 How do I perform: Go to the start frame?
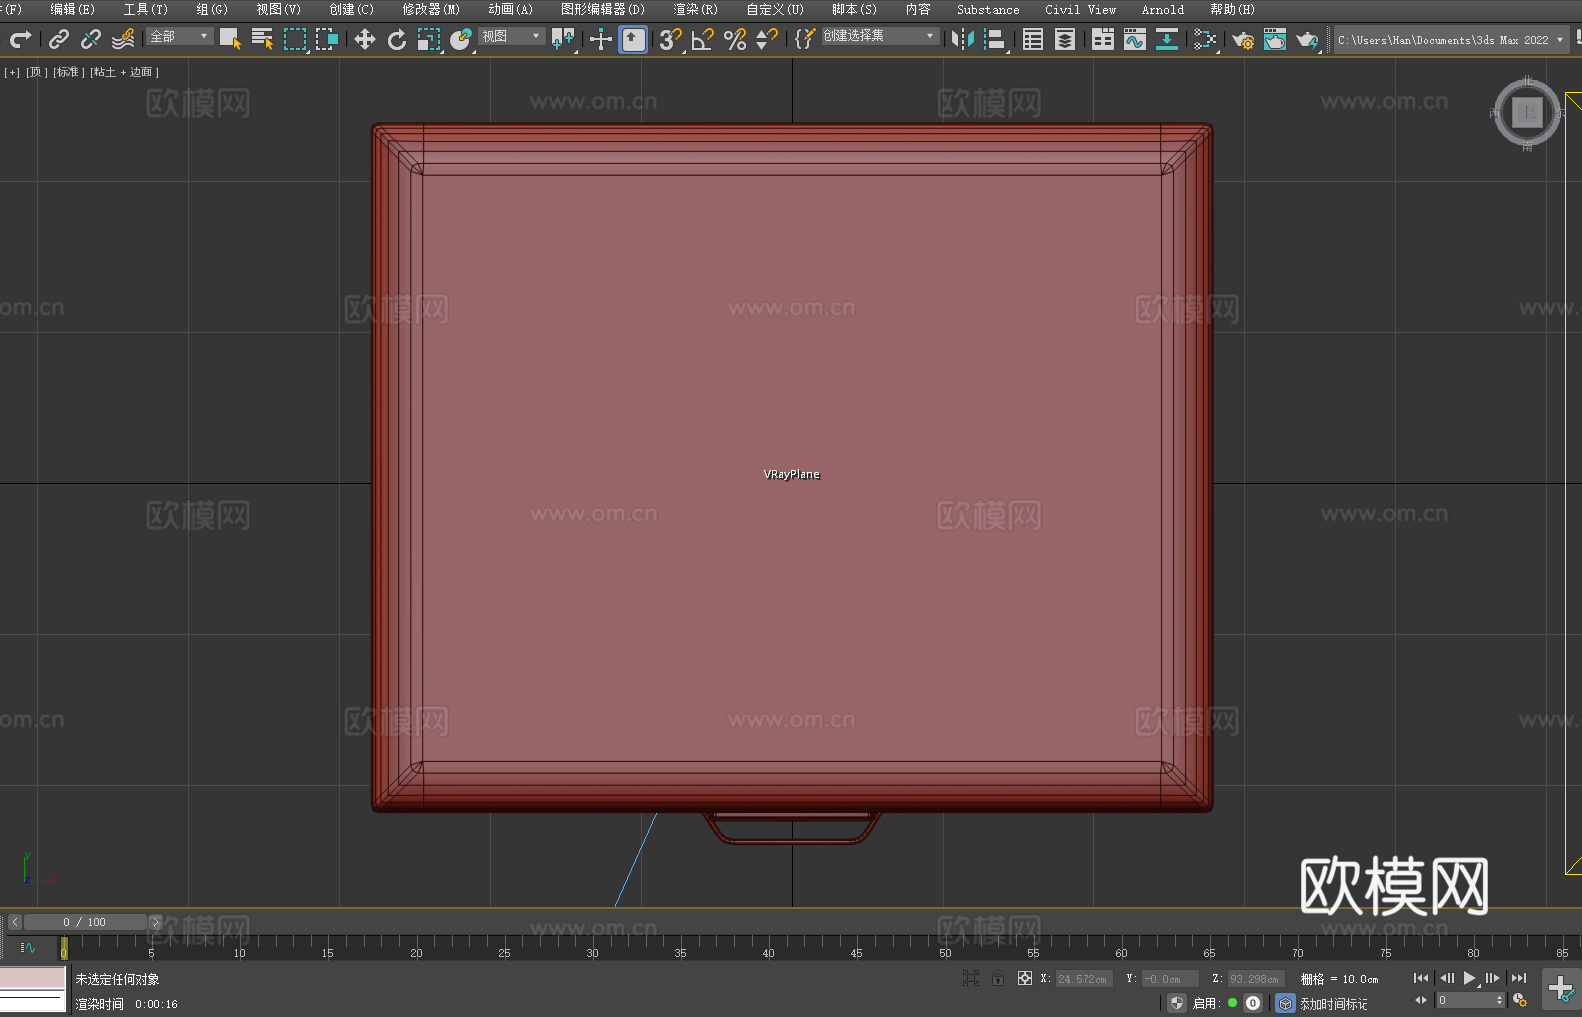[x=1421, y=978]
